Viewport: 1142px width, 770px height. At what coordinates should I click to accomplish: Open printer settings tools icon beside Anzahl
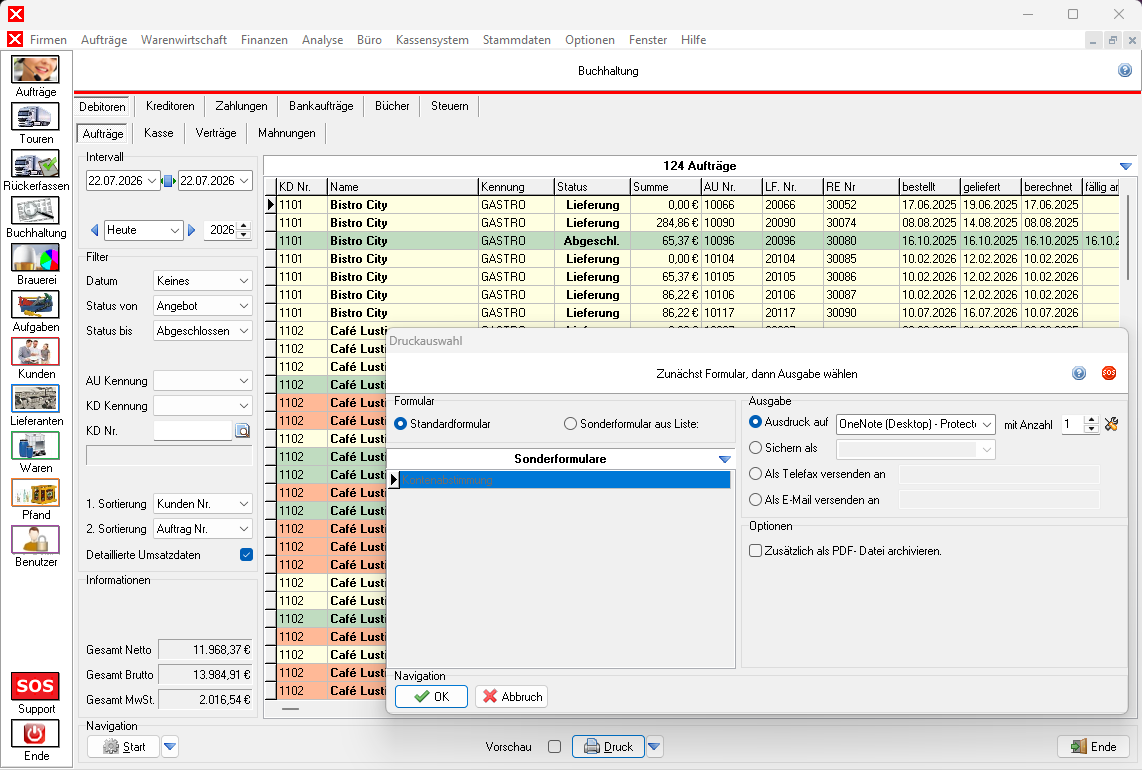(x=1111, y=424)
